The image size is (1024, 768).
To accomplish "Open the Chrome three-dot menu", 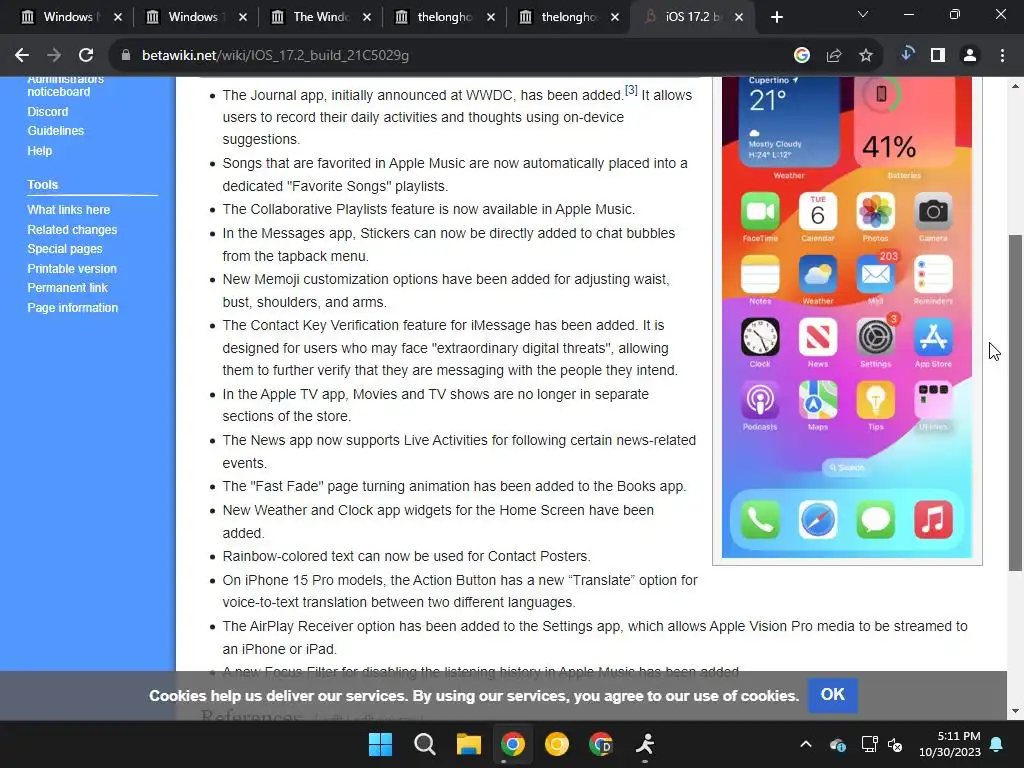I will click(1002, 56).
